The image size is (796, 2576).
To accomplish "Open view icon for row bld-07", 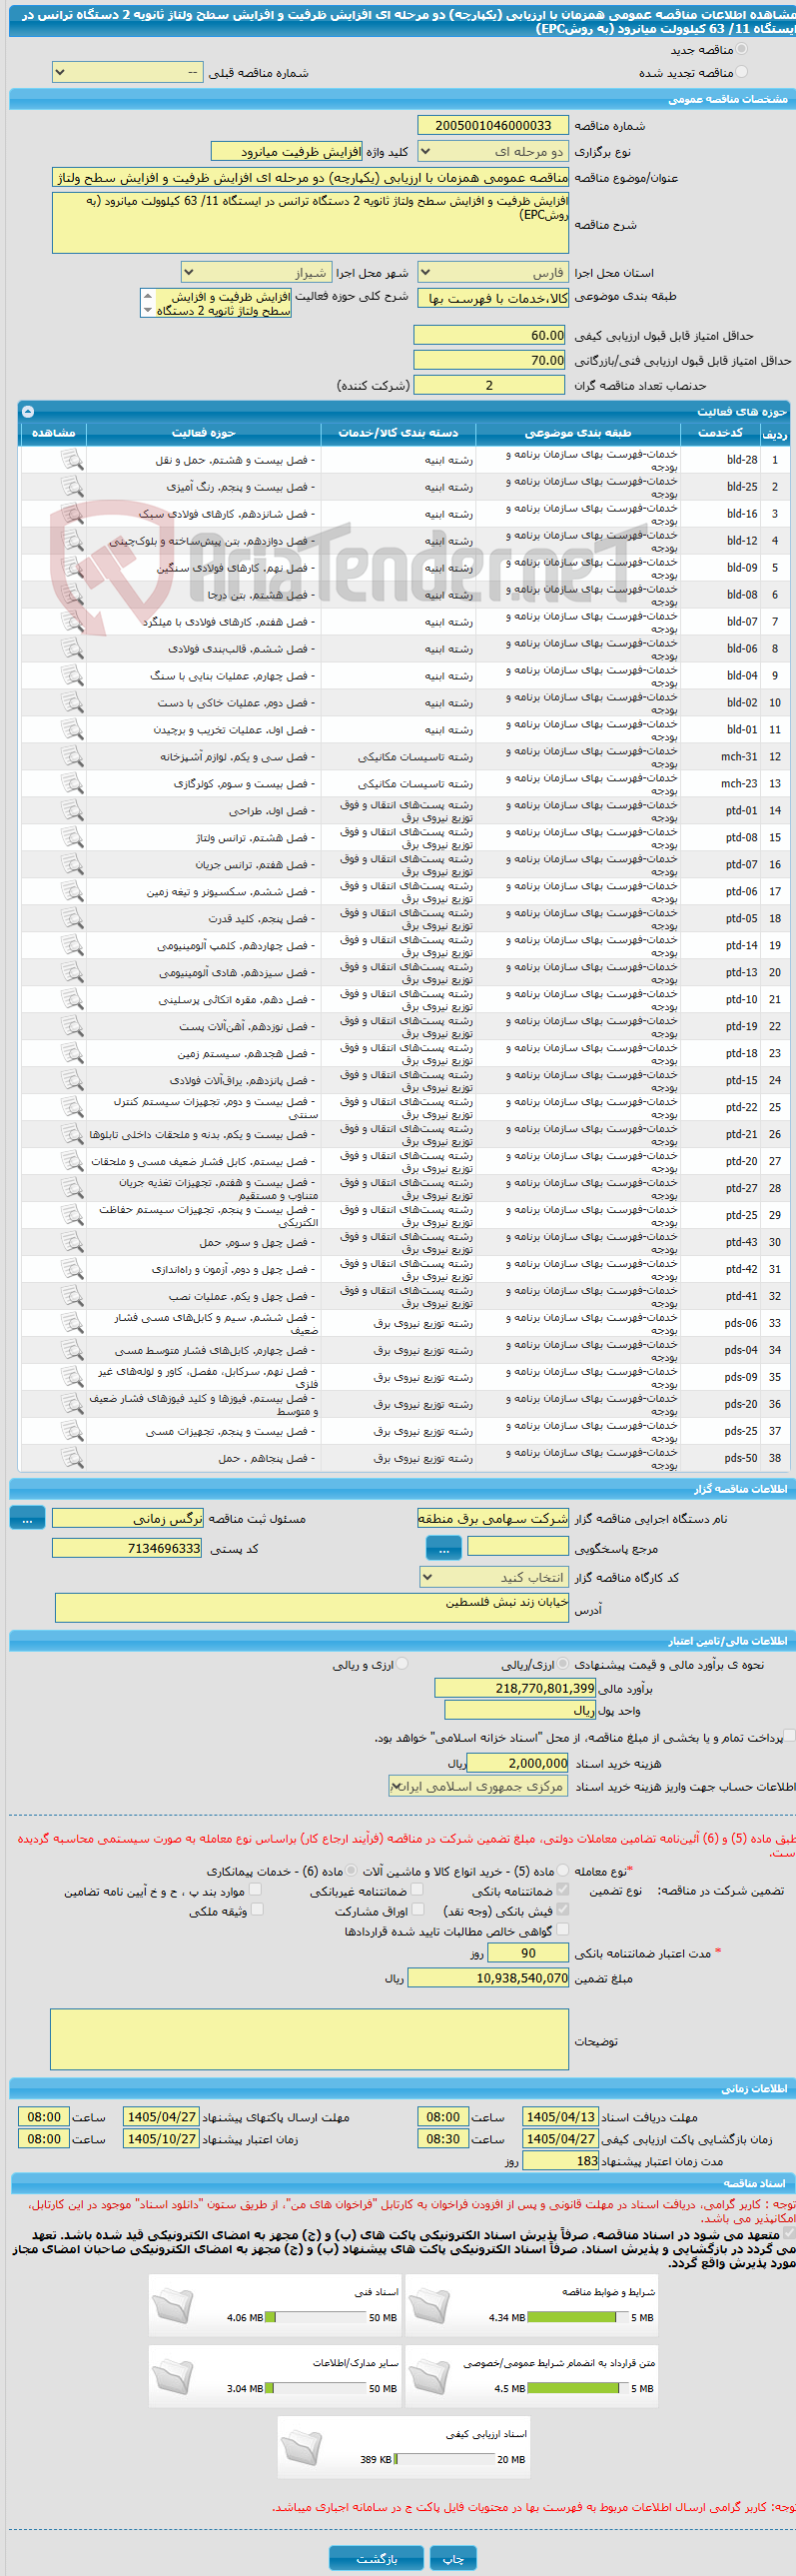I will [71, 621].
